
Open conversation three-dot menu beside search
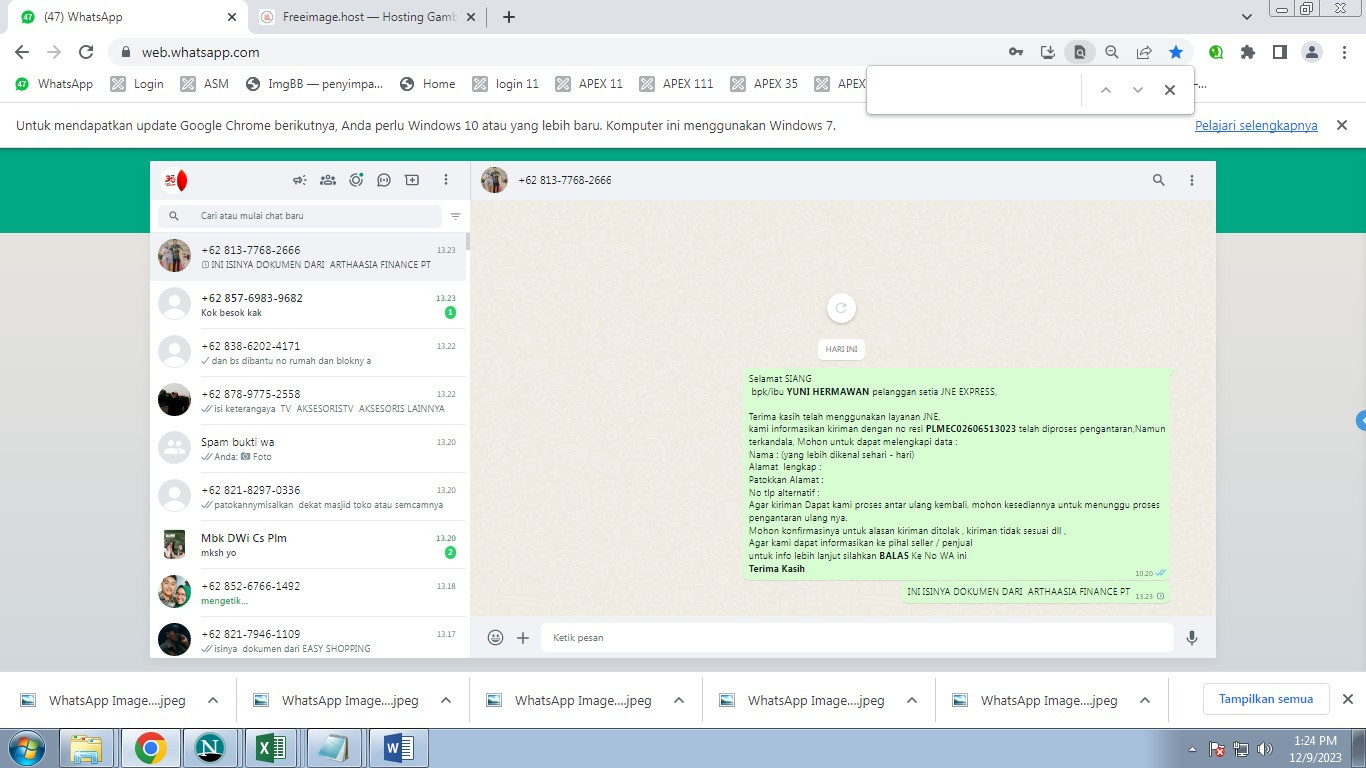[x=1192, y=180]
